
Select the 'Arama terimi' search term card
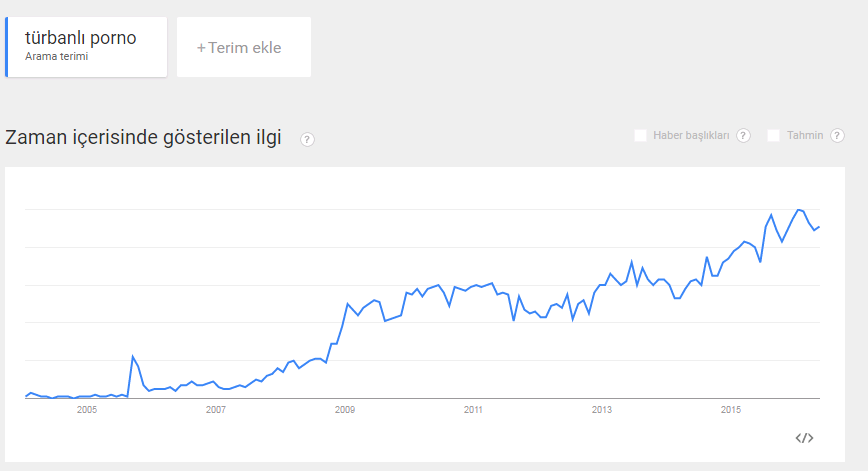(x=86, y=47)
